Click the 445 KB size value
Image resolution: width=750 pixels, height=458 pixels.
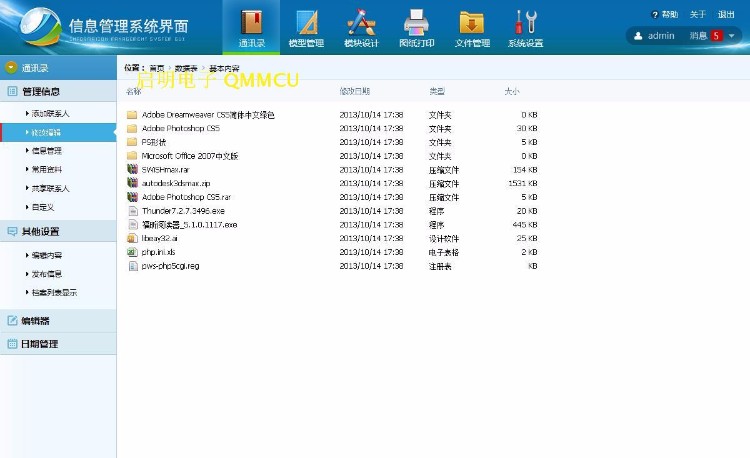tap(525, 225)
